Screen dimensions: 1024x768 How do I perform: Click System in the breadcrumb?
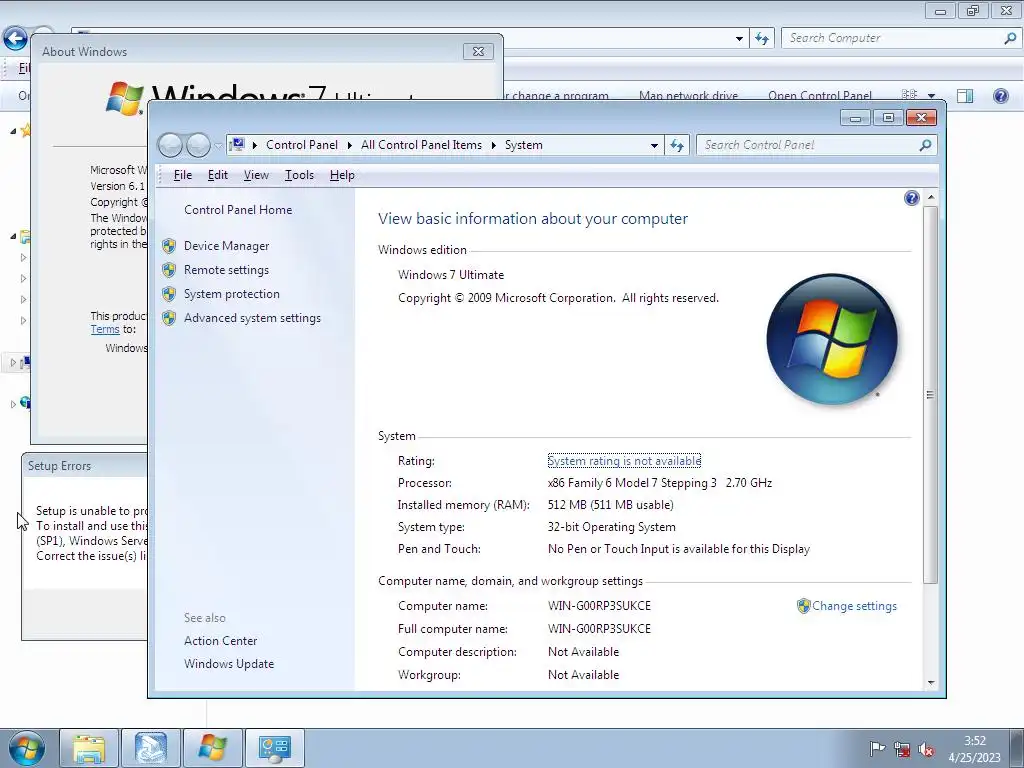[523, 145]
